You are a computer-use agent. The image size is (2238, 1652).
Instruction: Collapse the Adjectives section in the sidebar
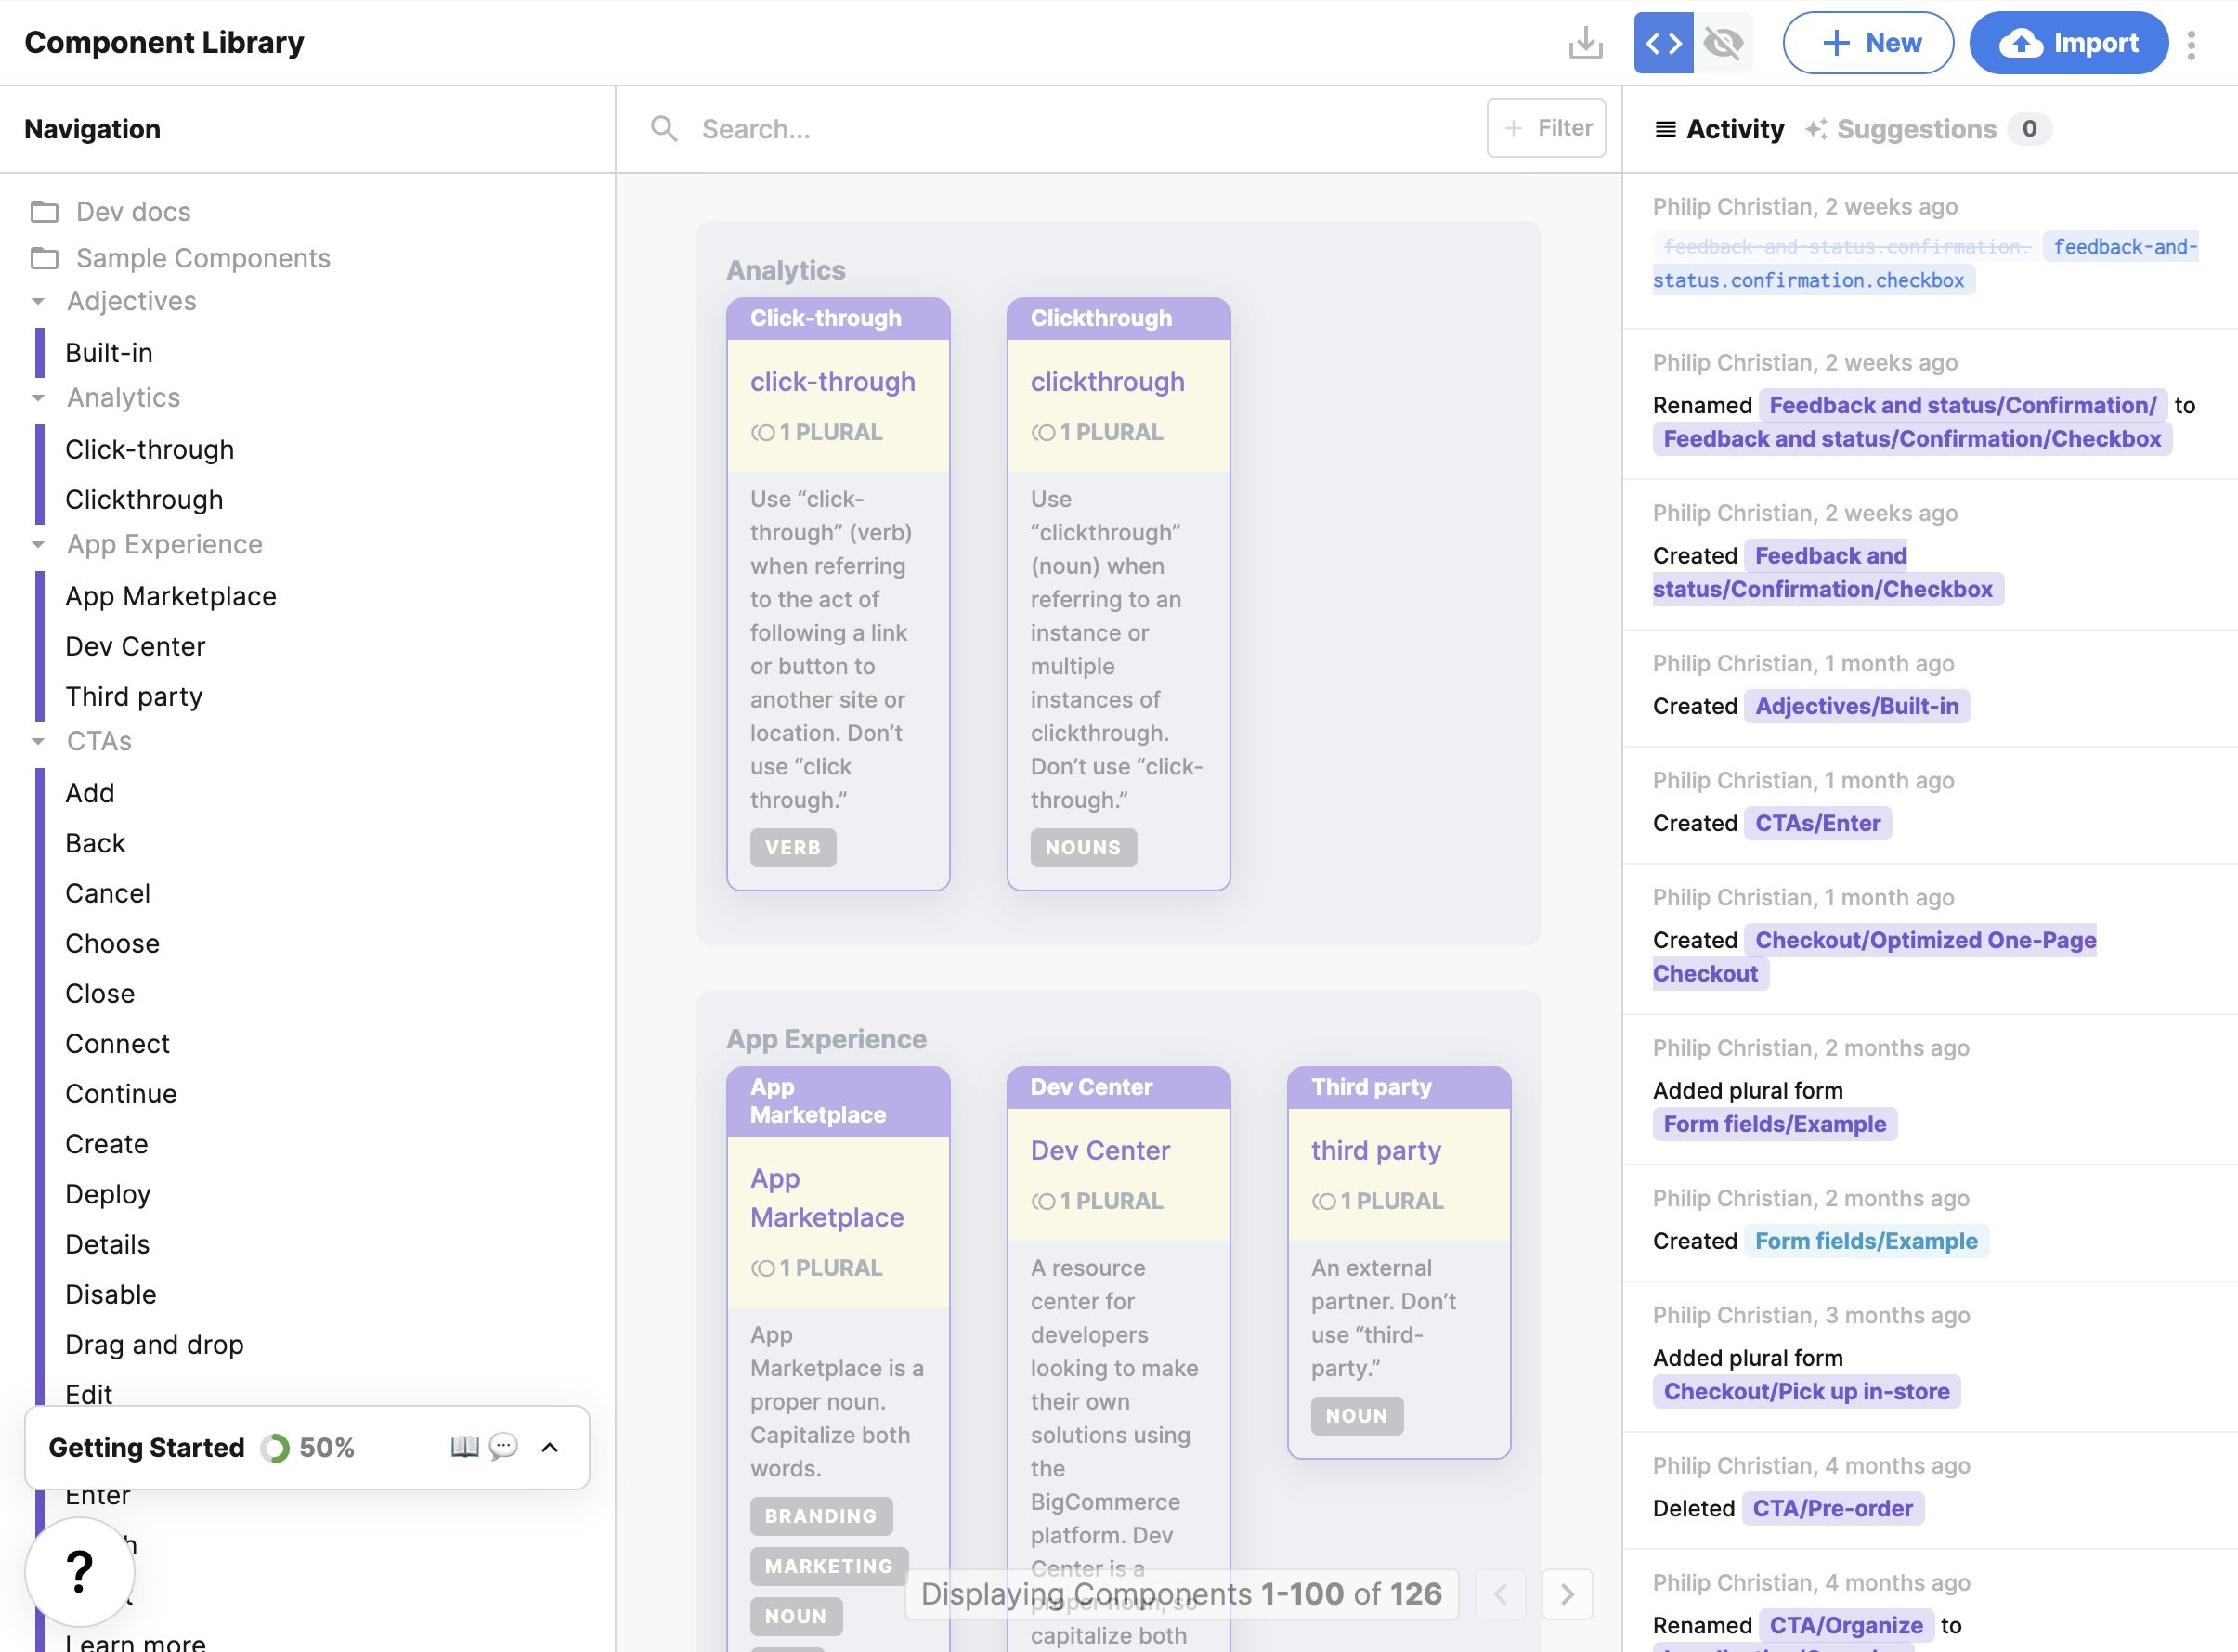pyautogui.click(x=38, y=301)
